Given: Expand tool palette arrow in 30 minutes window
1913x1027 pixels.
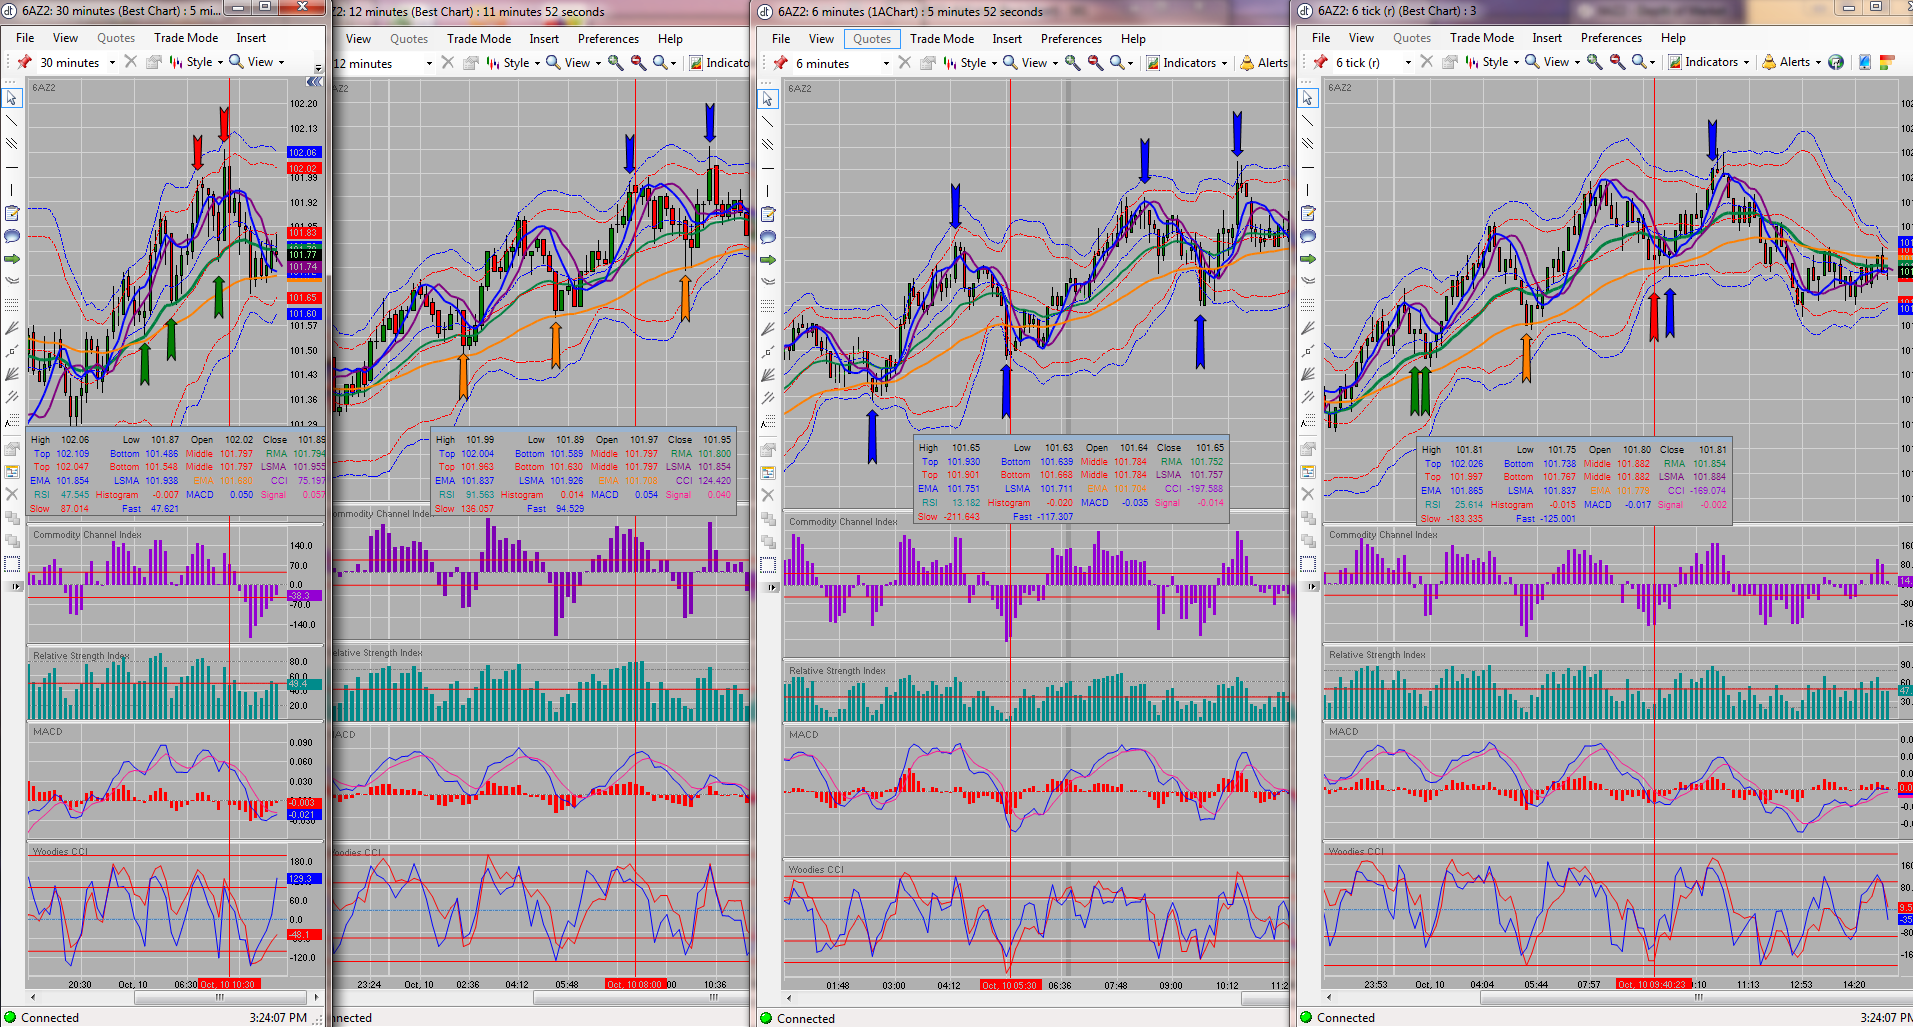Looking at the screenshot, I should [15, 586].
